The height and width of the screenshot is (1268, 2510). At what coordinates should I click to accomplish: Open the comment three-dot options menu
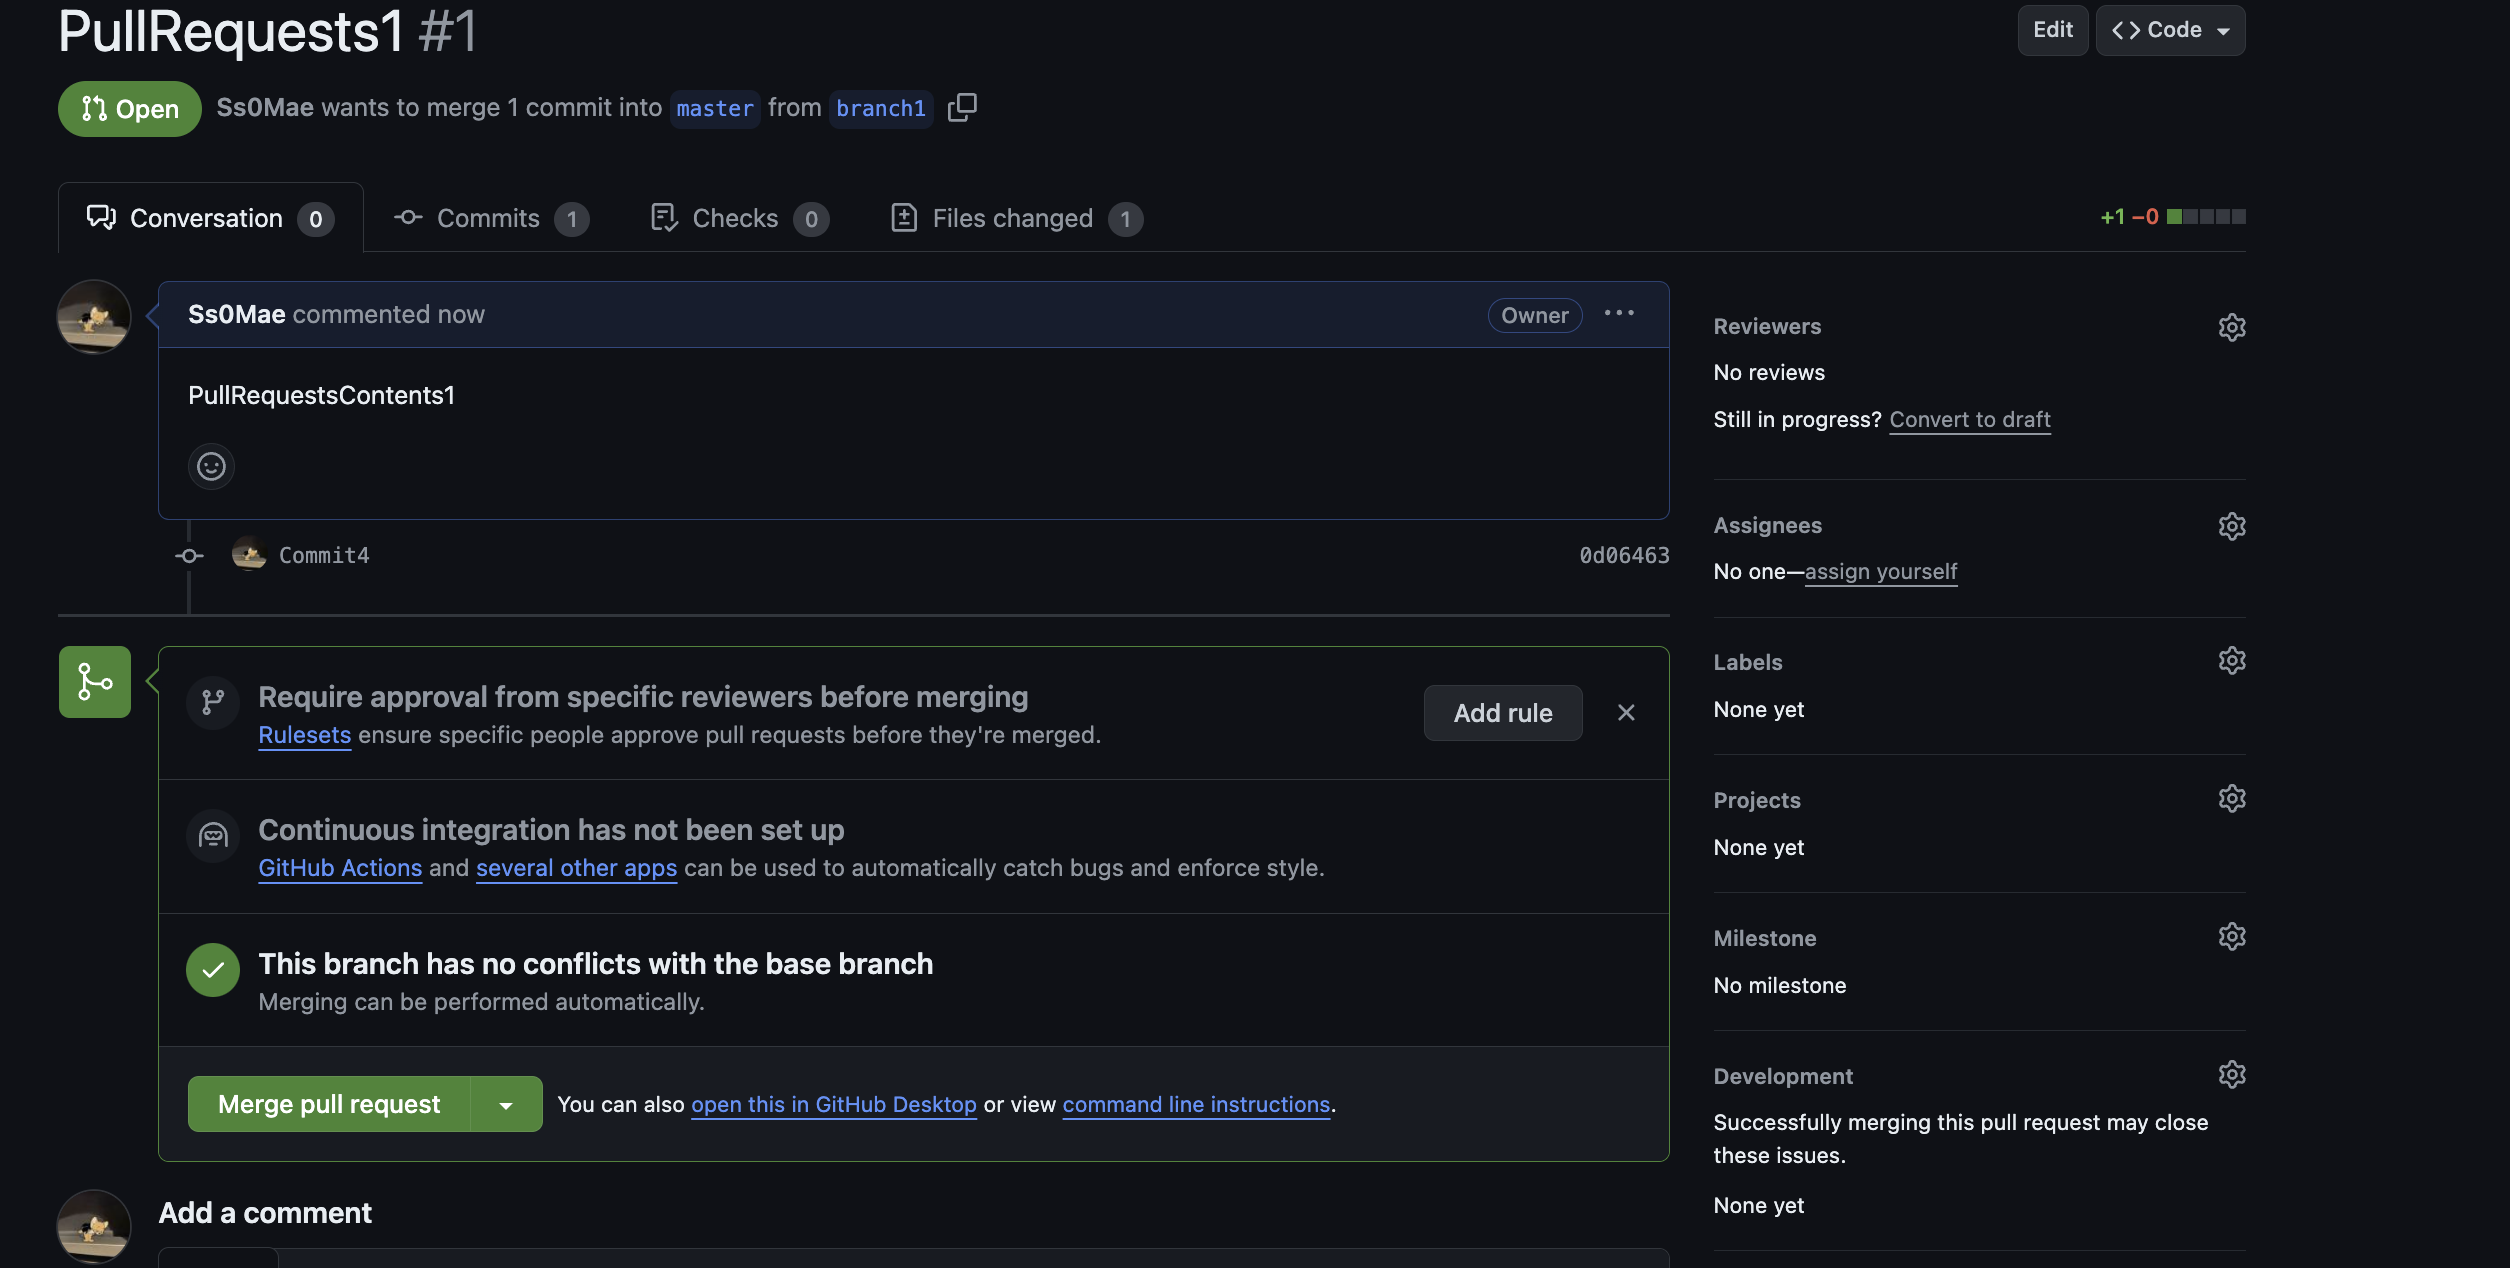(1619, 313)
